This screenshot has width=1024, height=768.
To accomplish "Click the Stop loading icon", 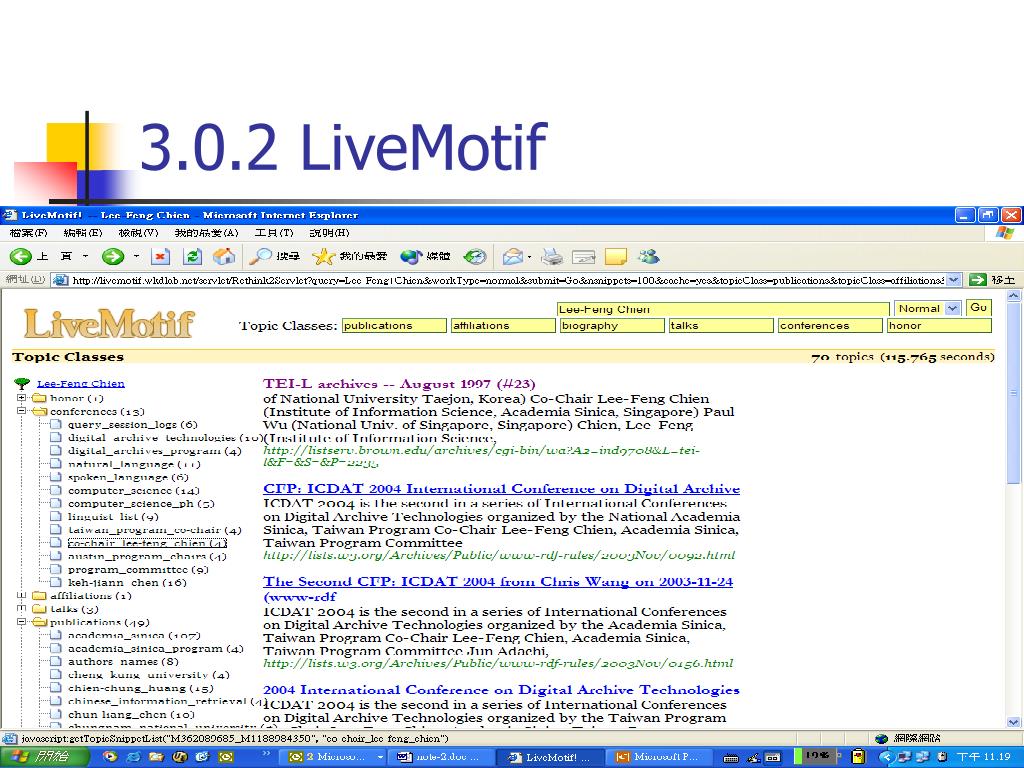I will (x=160, y=257).
